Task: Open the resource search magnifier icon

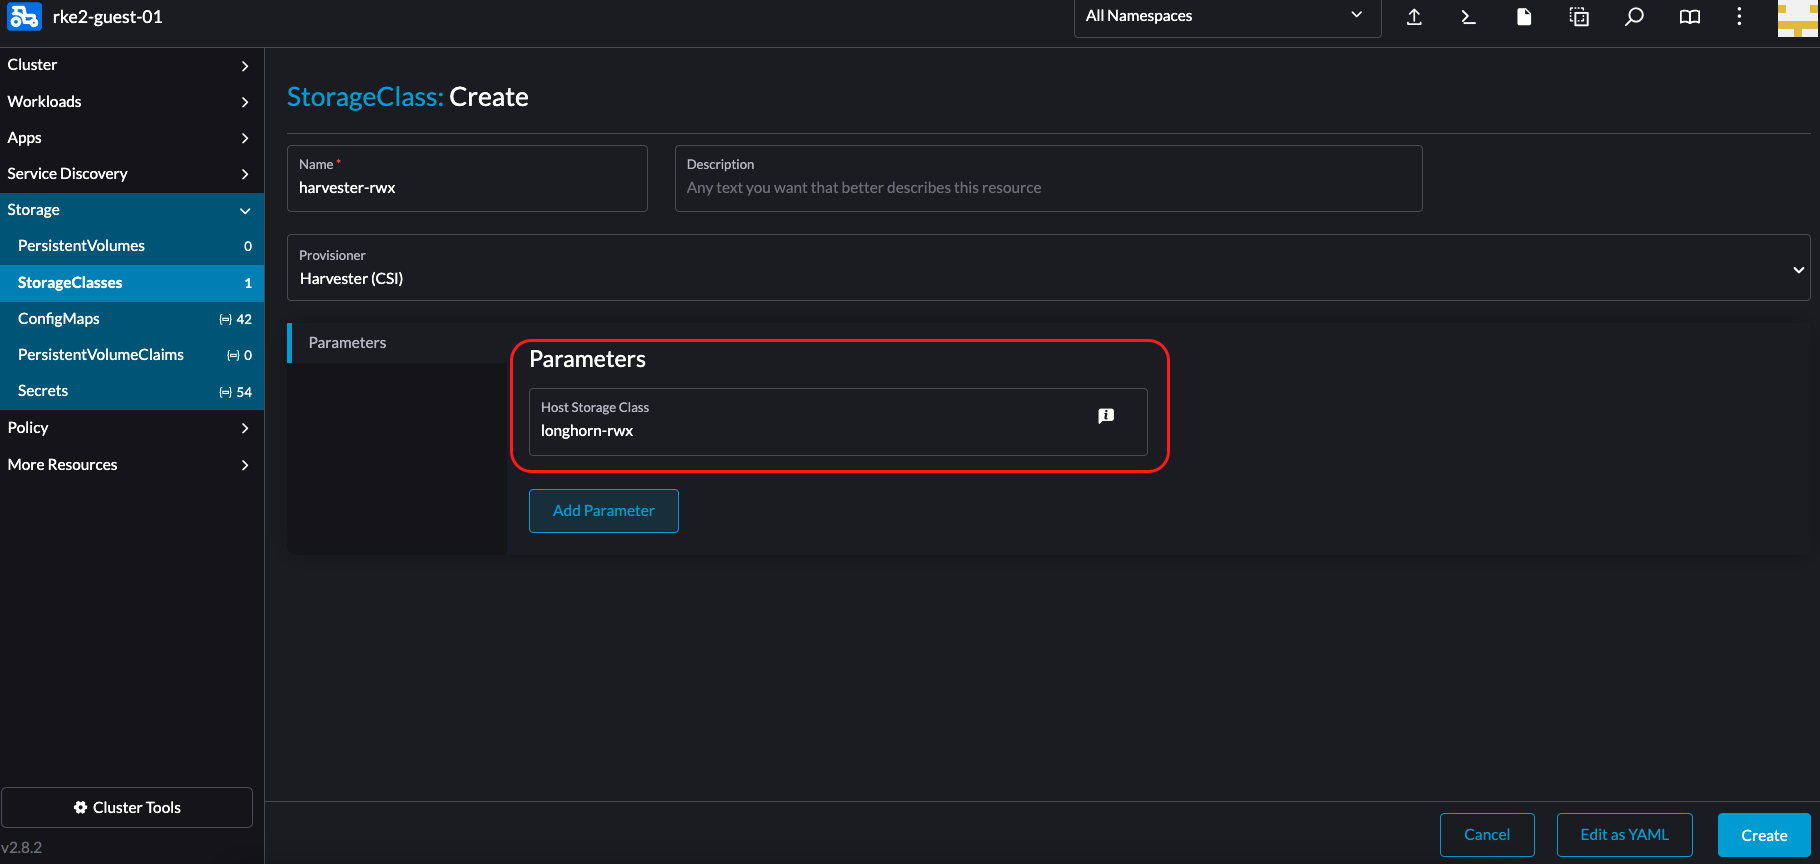Action: (1634, 17)
